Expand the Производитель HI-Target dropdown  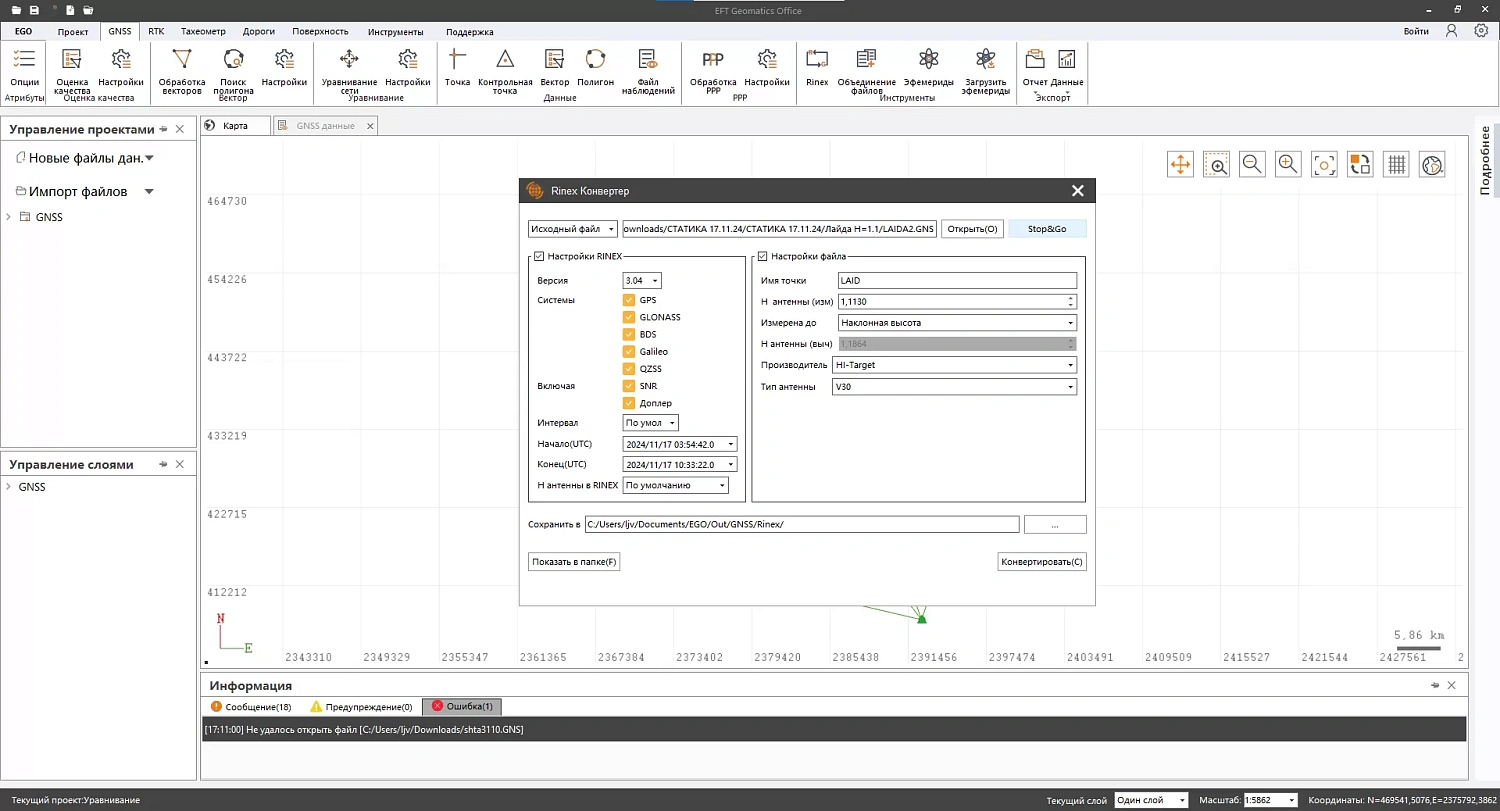954,365
